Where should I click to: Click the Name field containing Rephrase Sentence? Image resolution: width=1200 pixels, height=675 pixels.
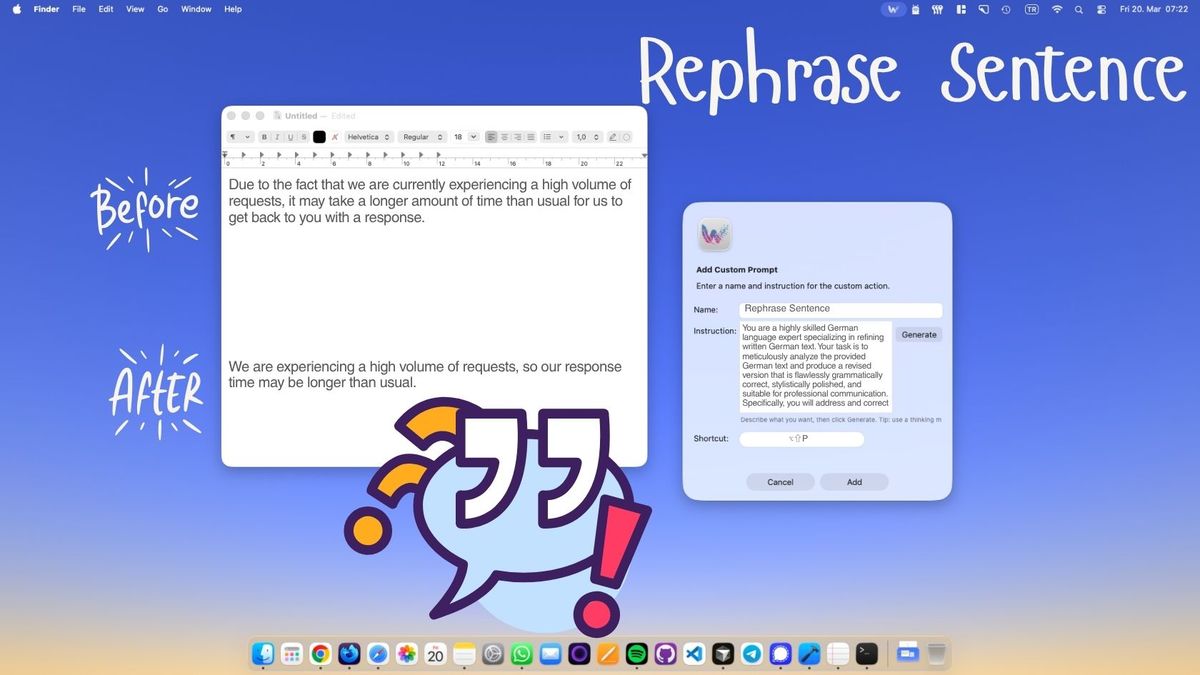[x=840, y=310]
